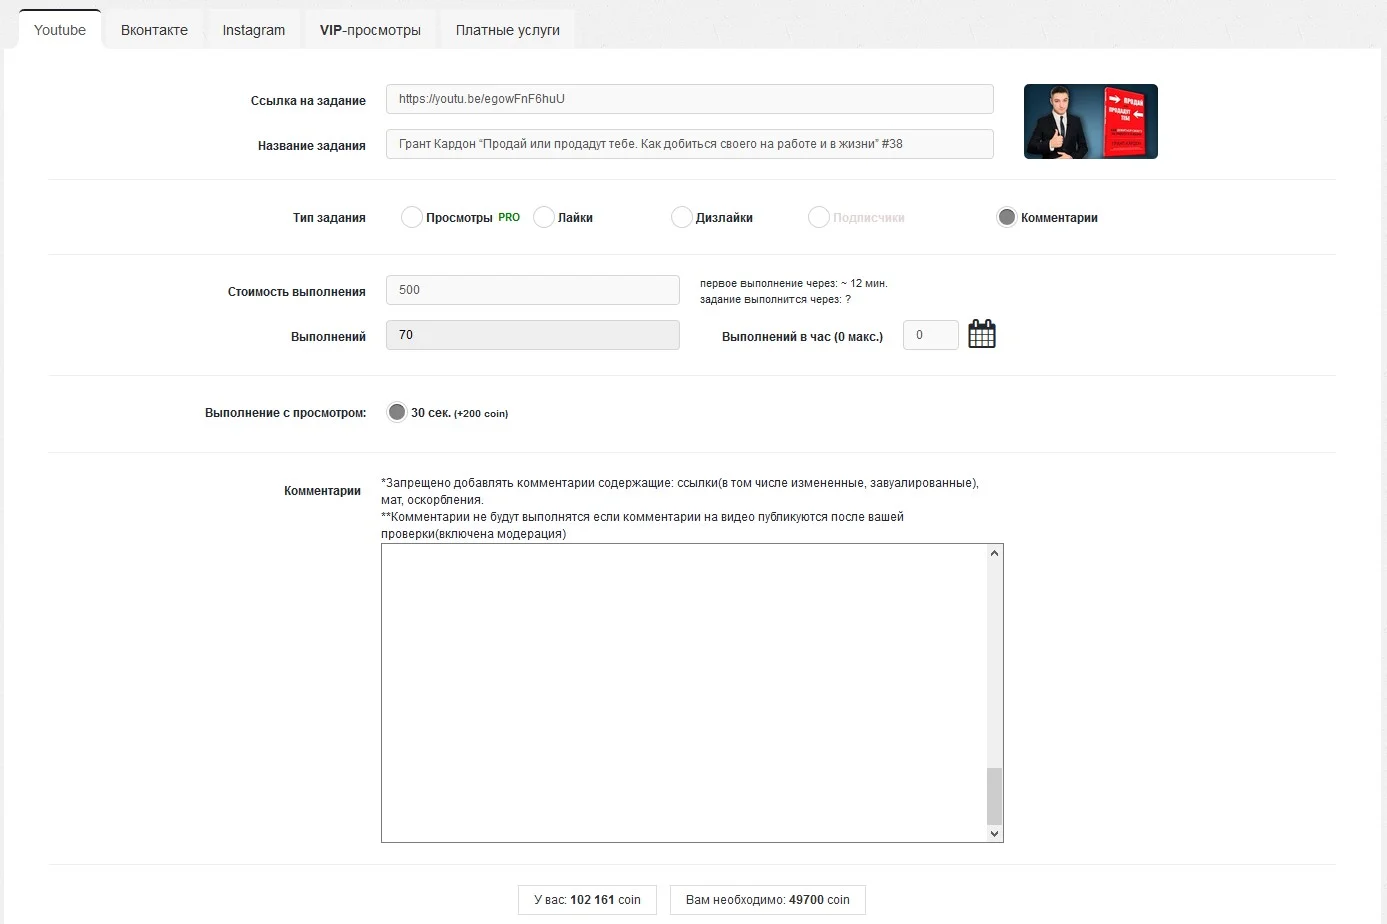The width and height of the screenshot is (1387, 924).
Task: Click the comments textarea scrollbar down arrow
Action: (x=994, y=833)
